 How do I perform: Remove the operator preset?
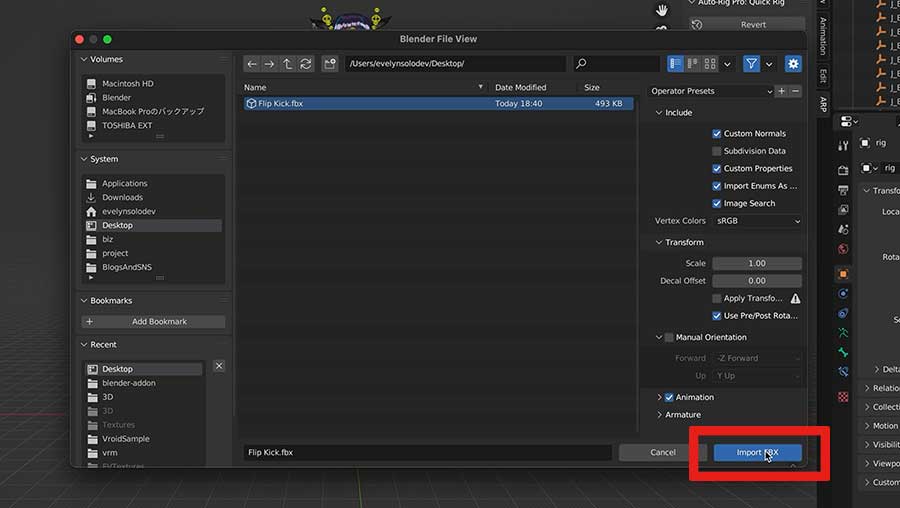[x=795, y=91]
